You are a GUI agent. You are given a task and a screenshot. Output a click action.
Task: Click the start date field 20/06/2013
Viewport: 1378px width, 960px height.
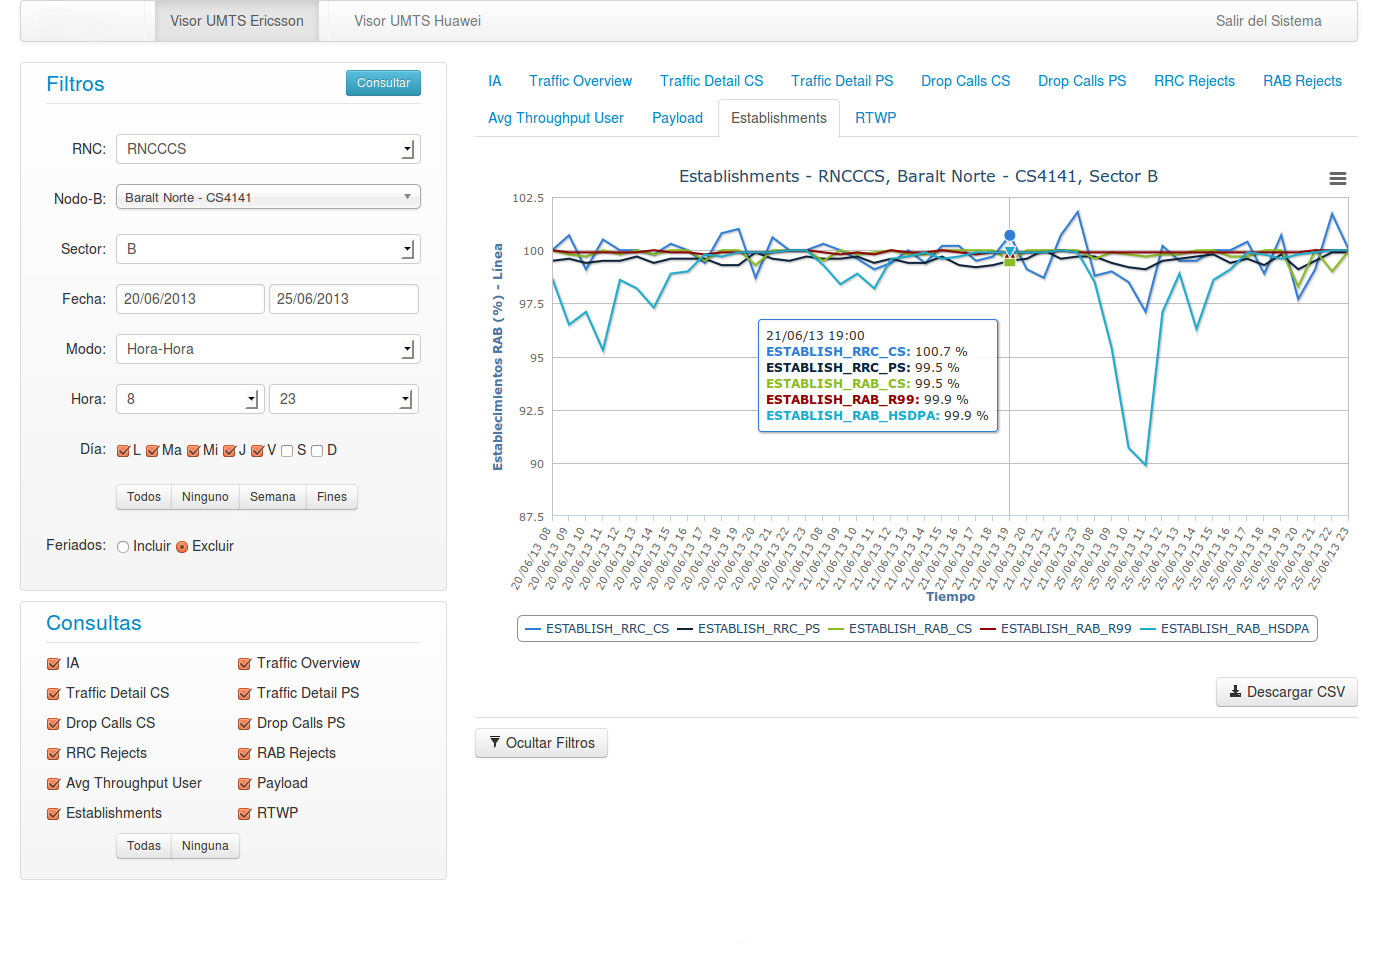tap(190, 299)
